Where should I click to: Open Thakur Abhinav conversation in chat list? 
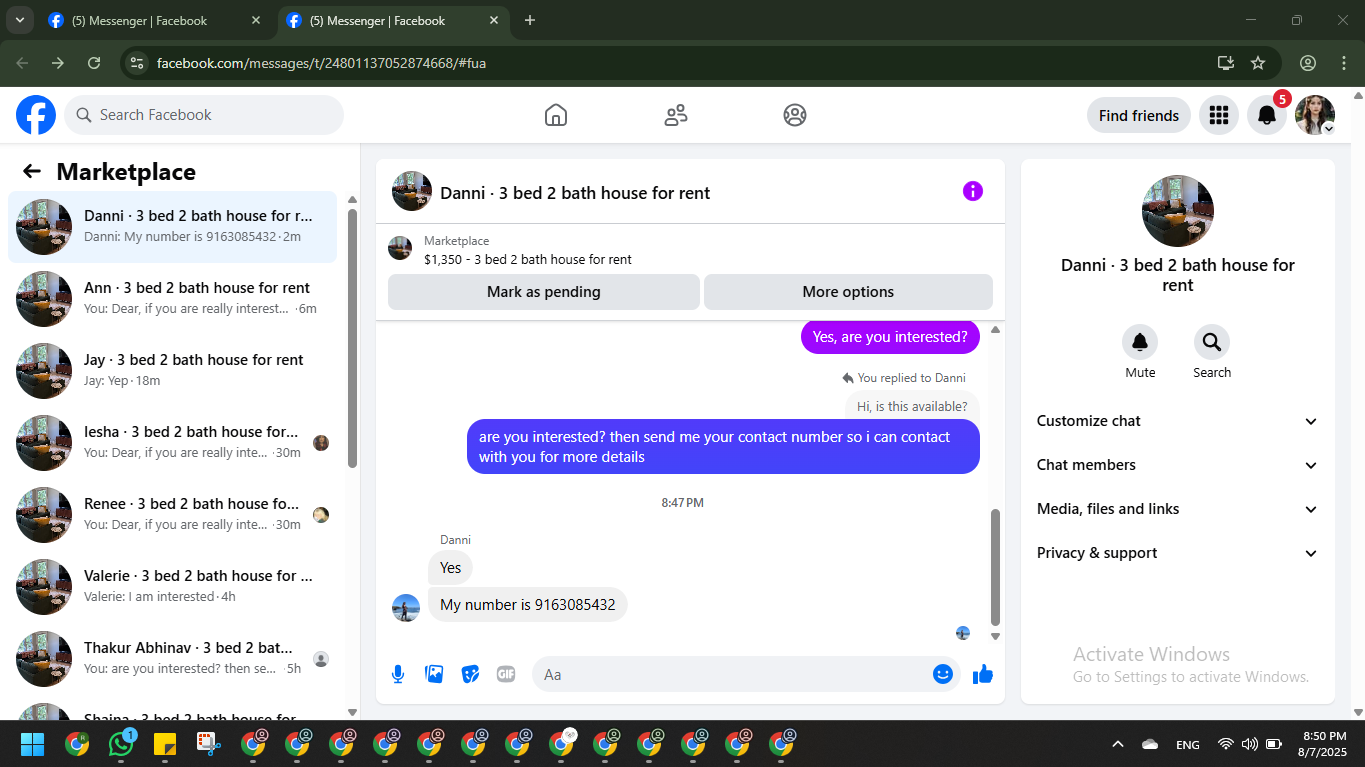point(172,659)
